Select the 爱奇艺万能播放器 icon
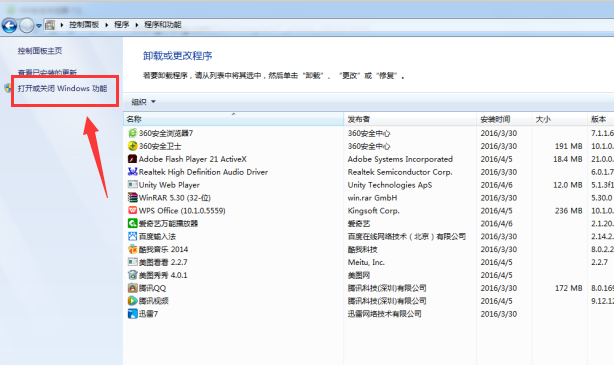The image size is (614, 365). click(x=132, y=224)
